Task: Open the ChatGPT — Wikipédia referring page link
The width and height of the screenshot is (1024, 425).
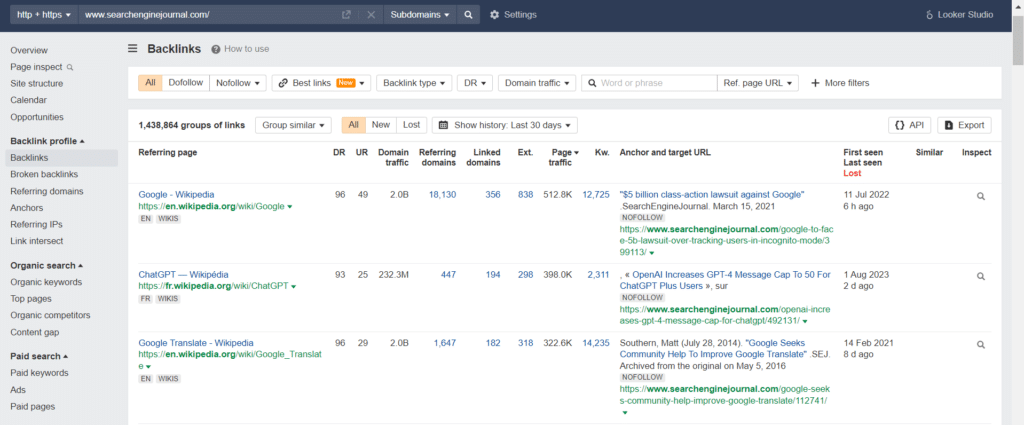Action: [184, 275]
